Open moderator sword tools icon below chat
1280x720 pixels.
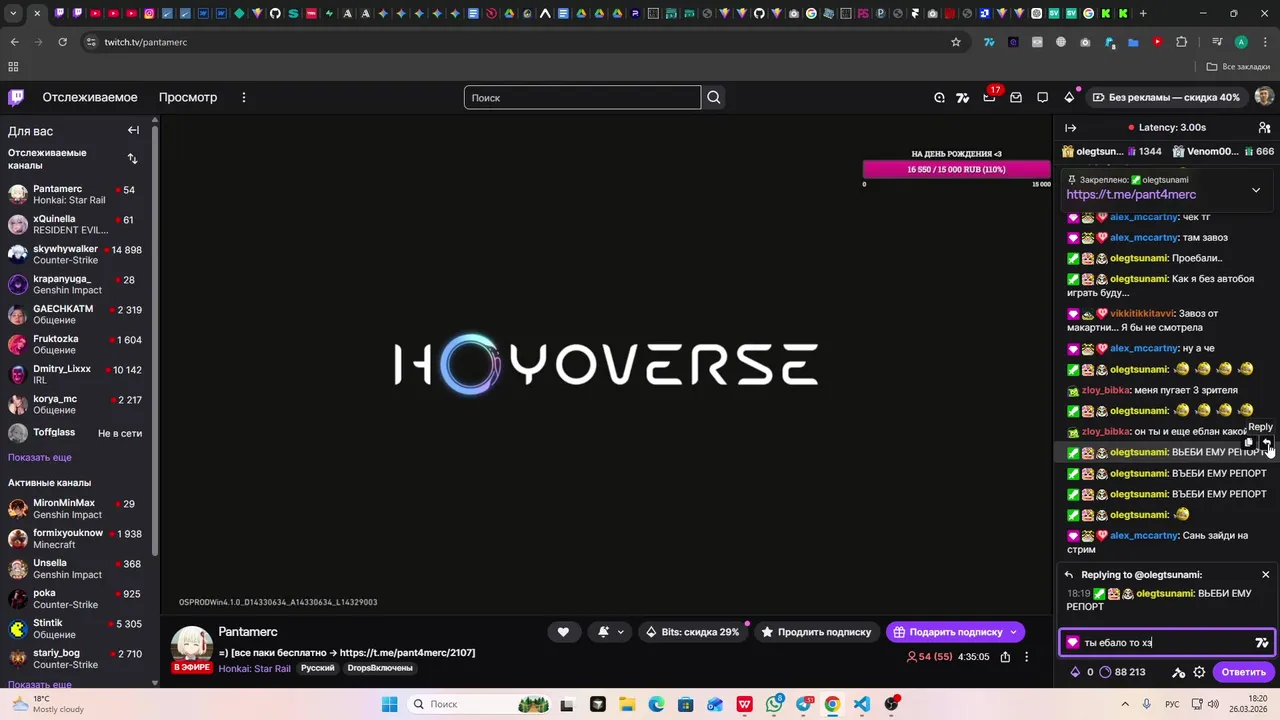point(1178,672)
